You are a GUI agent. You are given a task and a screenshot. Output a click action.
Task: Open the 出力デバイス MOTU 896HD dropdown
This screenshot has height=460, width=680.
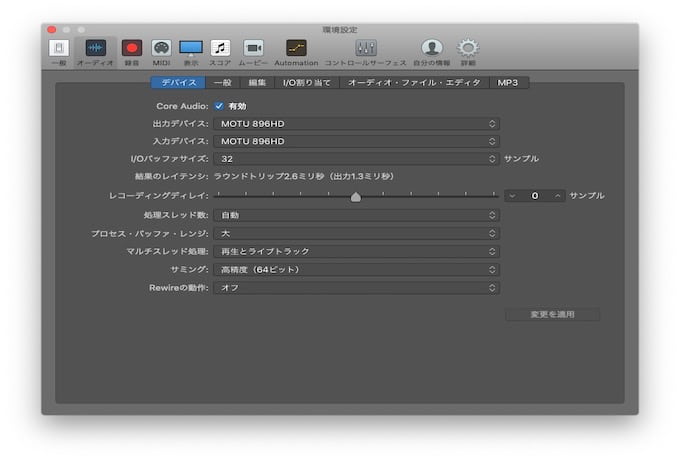point(356,124)
